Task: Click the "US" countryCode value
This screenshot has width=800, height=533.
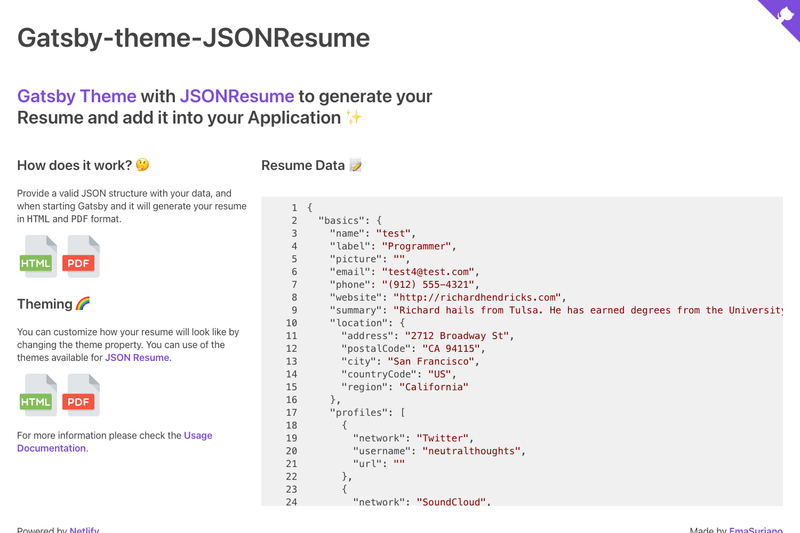Action: tap(439, 374)
